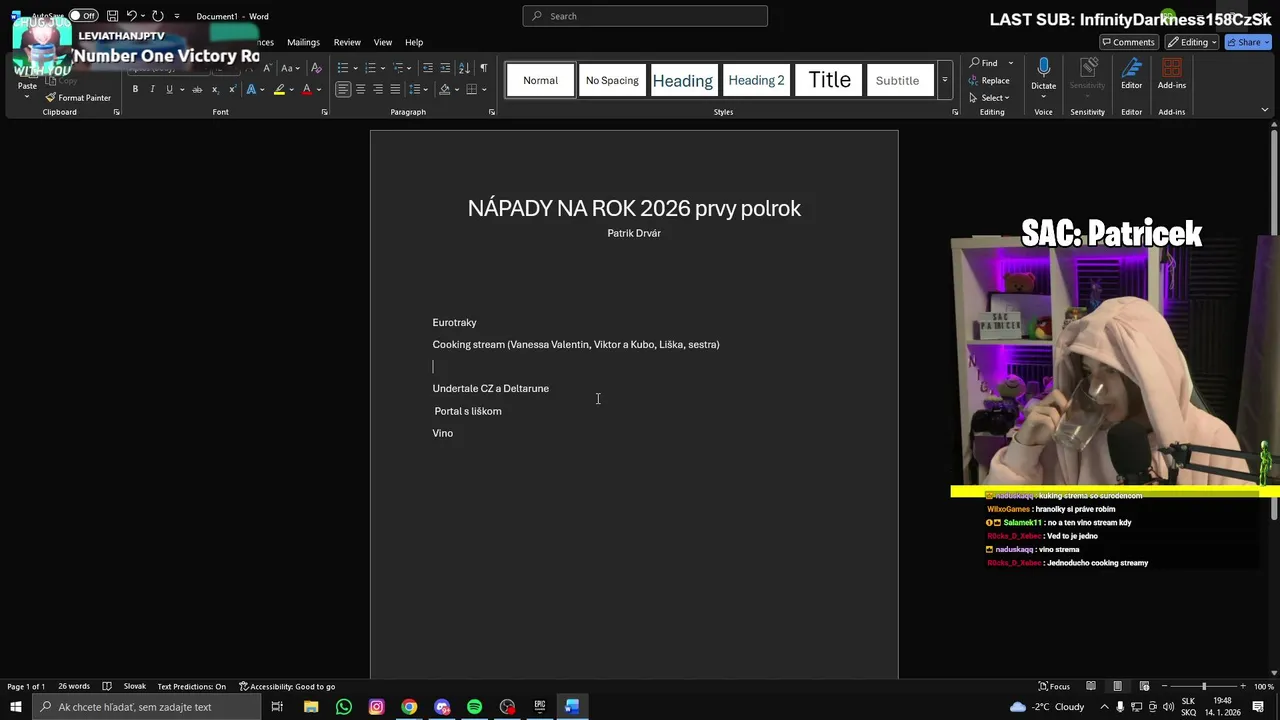Click the Numbering list icon
The width and height of the screenshot is (1280, 720).
370,68
